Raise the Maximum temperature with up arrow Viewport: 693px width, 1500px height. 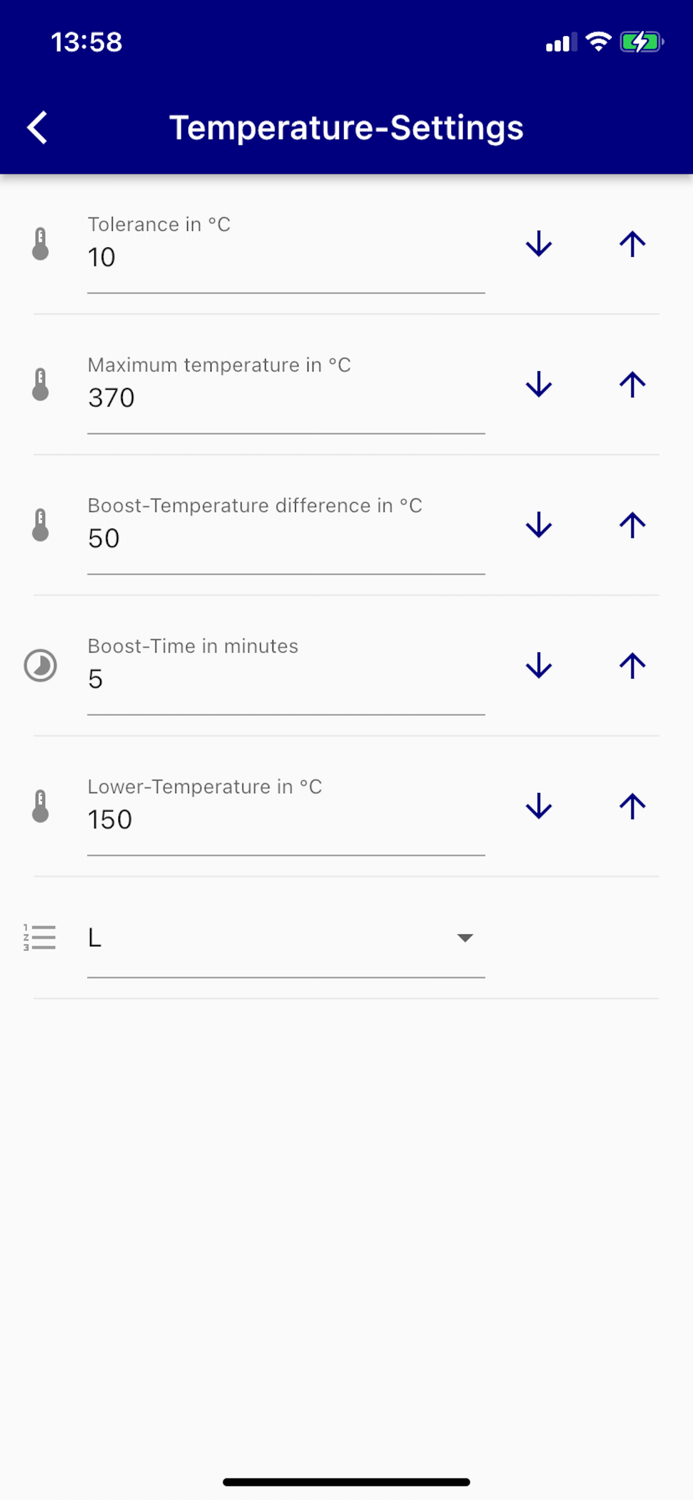tap(632, 385)
